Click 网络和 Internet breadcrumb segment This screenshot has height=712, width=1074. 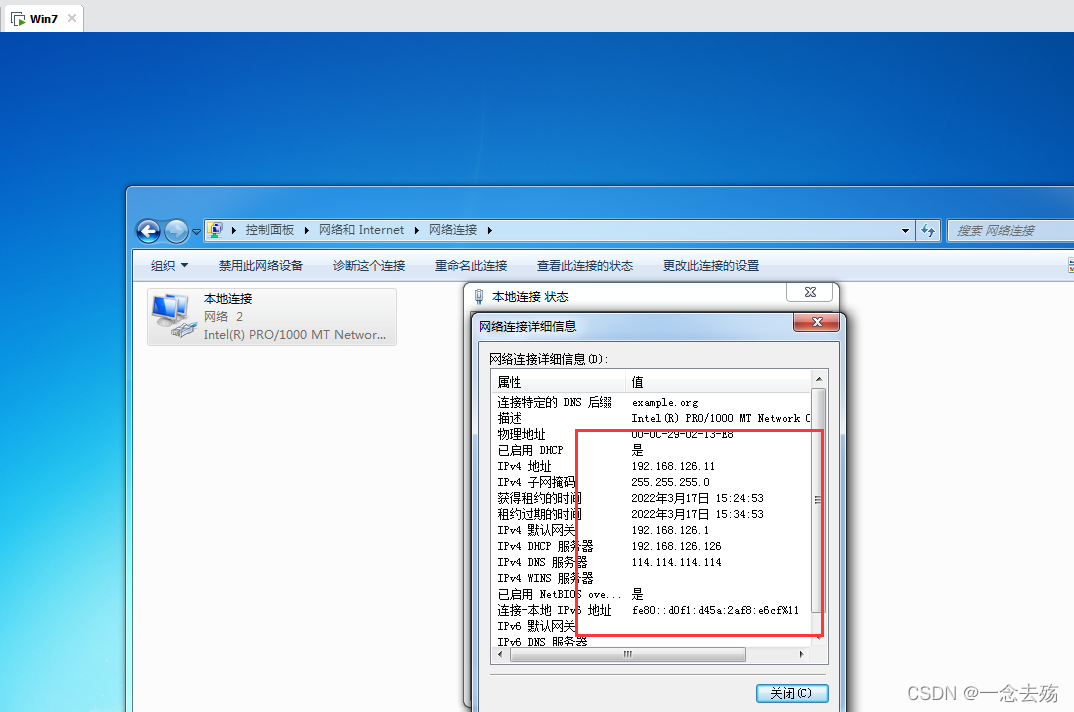(x=361, y=230)
